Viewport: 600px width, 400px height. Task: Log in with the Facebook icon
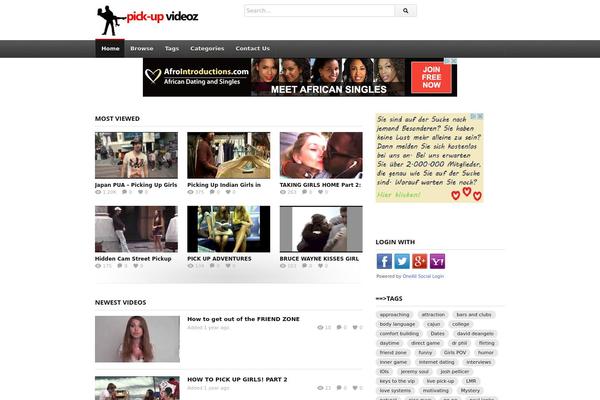tap(384, 261)
